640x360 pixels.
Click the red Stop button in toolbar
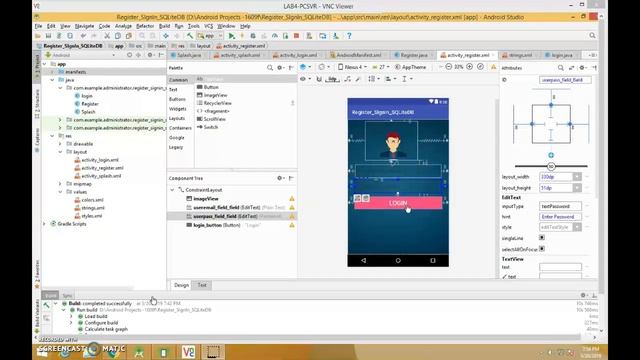pyautogui.click(x=297, y=36)
